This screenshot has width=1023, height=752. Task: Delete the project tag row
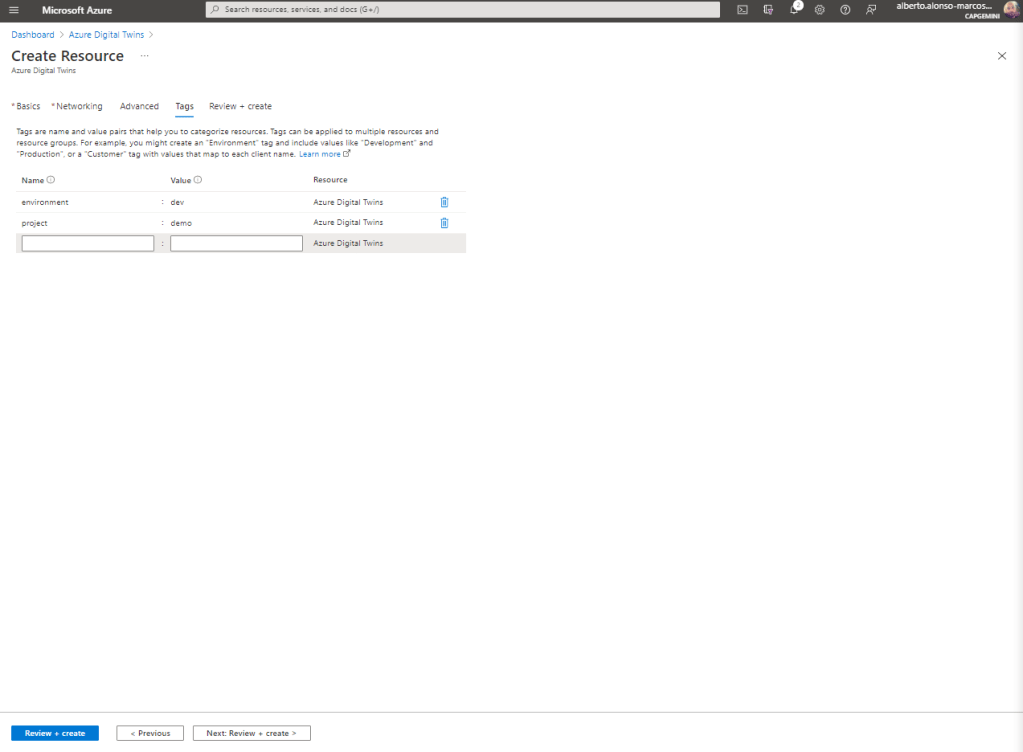coord(444,223)
